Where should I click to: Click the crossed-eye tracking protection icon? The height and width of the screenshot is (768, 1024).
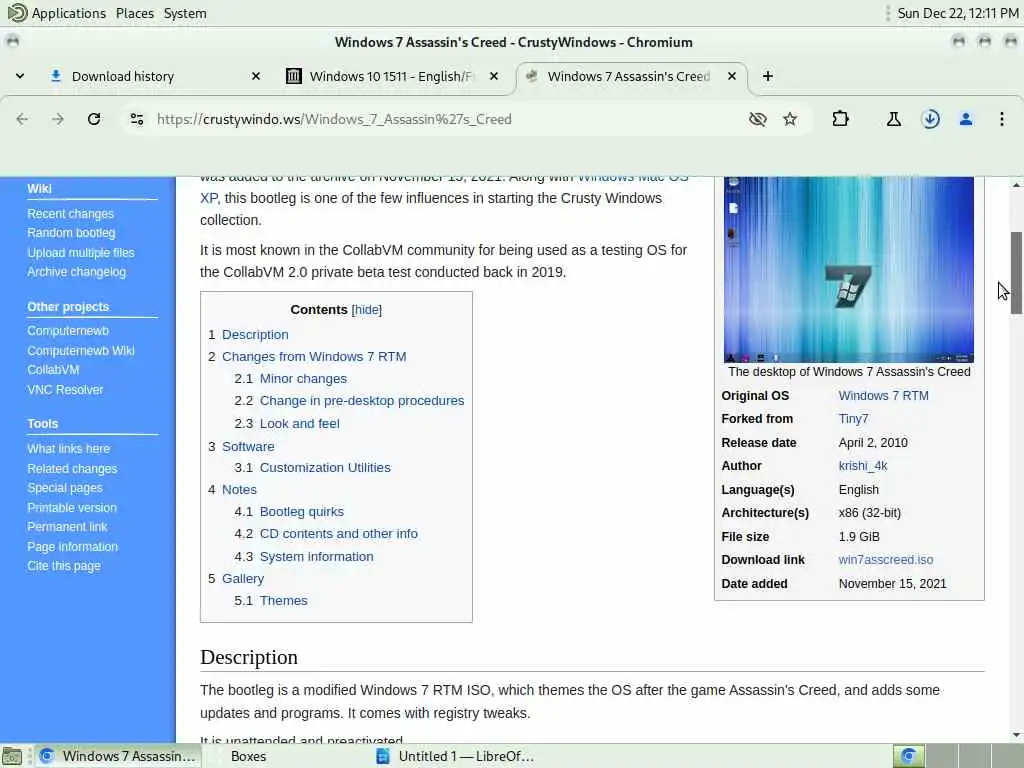pos(758,119)
